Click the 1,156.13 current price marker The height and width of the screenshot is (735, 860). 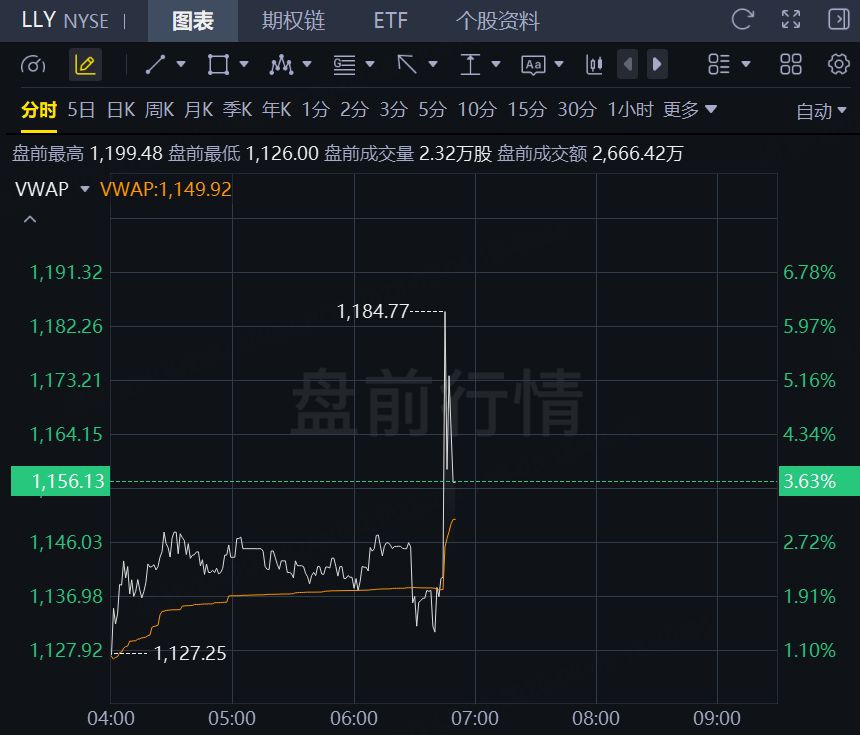point(60,481)
